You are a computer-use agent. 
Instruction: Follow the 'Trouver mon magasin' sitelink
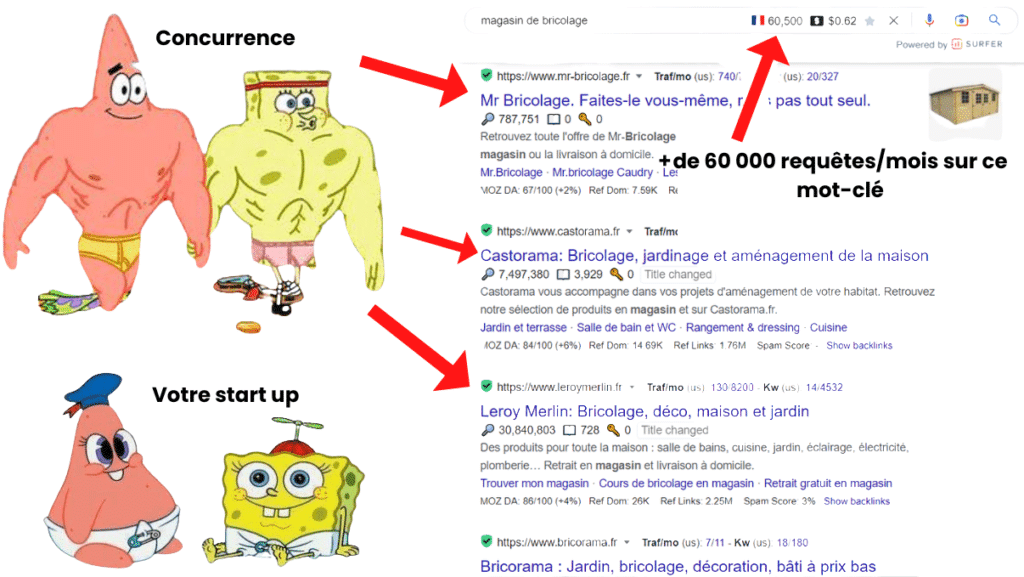coord(534,484)
